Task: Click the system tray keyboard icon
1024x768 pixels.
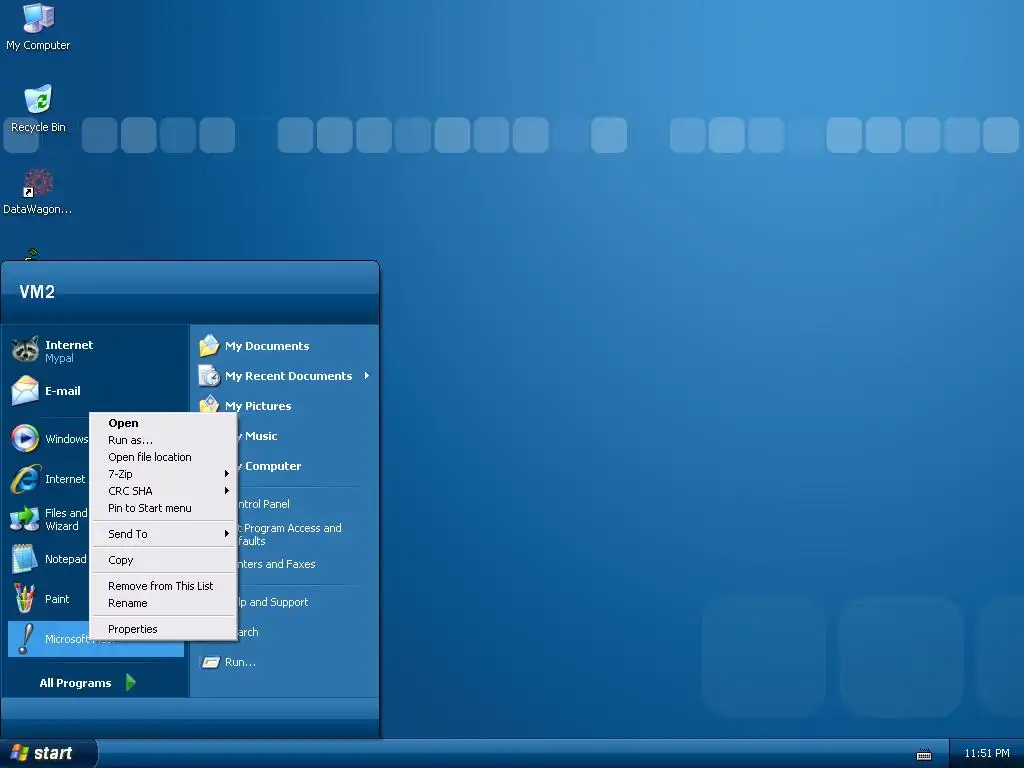Action: (x=923, y=754)
